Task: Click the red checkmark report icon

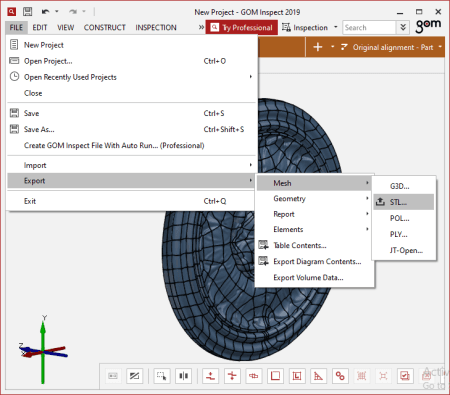Action: click(405, 376)
